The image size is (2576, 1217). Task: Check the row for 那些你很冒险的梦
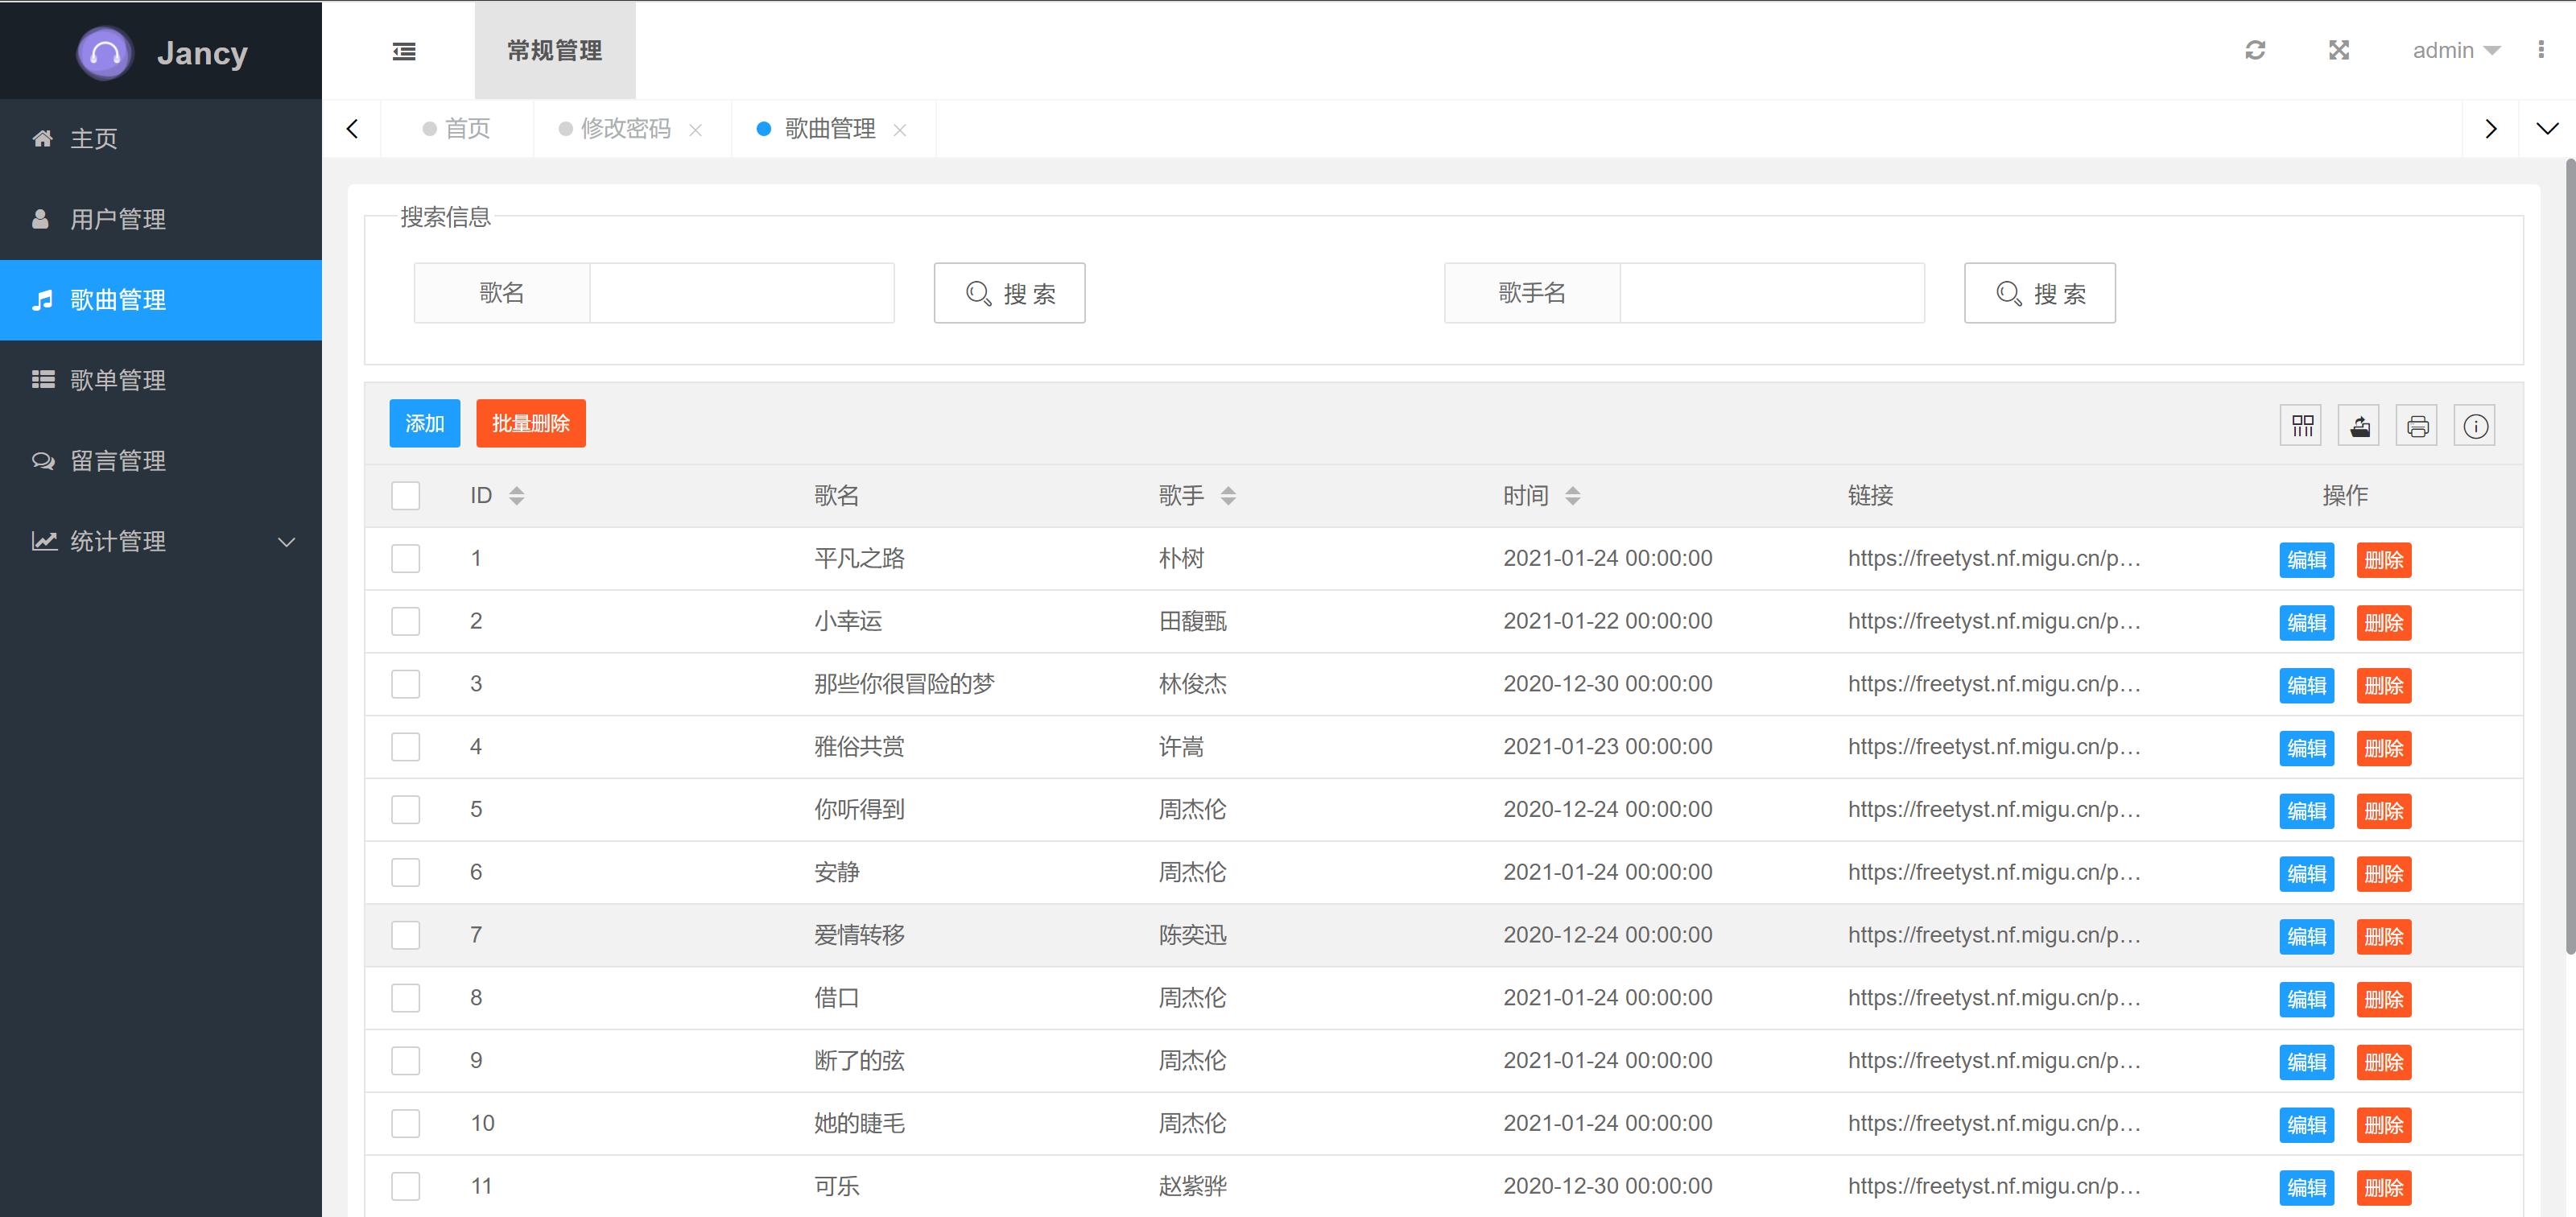point(406,685)
